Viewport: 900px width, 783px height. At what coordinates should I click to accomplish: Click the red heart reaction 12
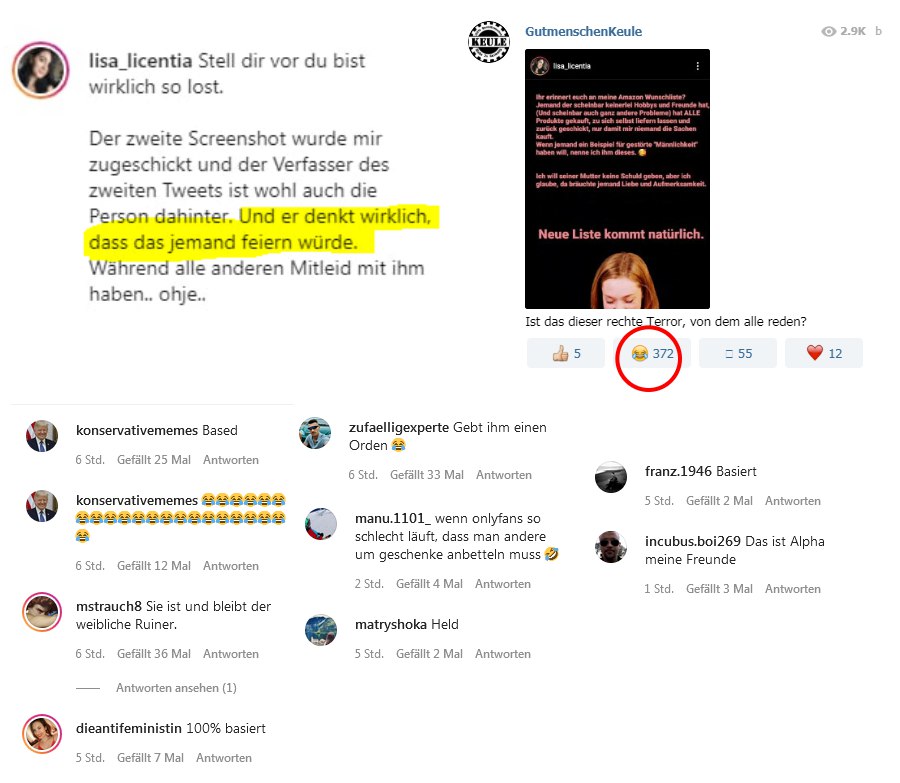click(824, 353)
